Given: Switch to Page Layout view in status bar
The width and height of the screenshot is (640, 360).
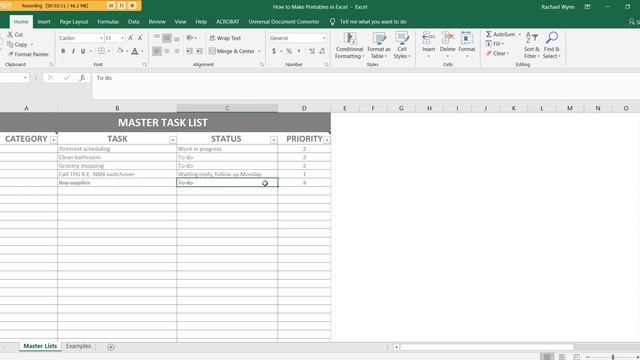Looking at the screenshot, I should (562, 357).
